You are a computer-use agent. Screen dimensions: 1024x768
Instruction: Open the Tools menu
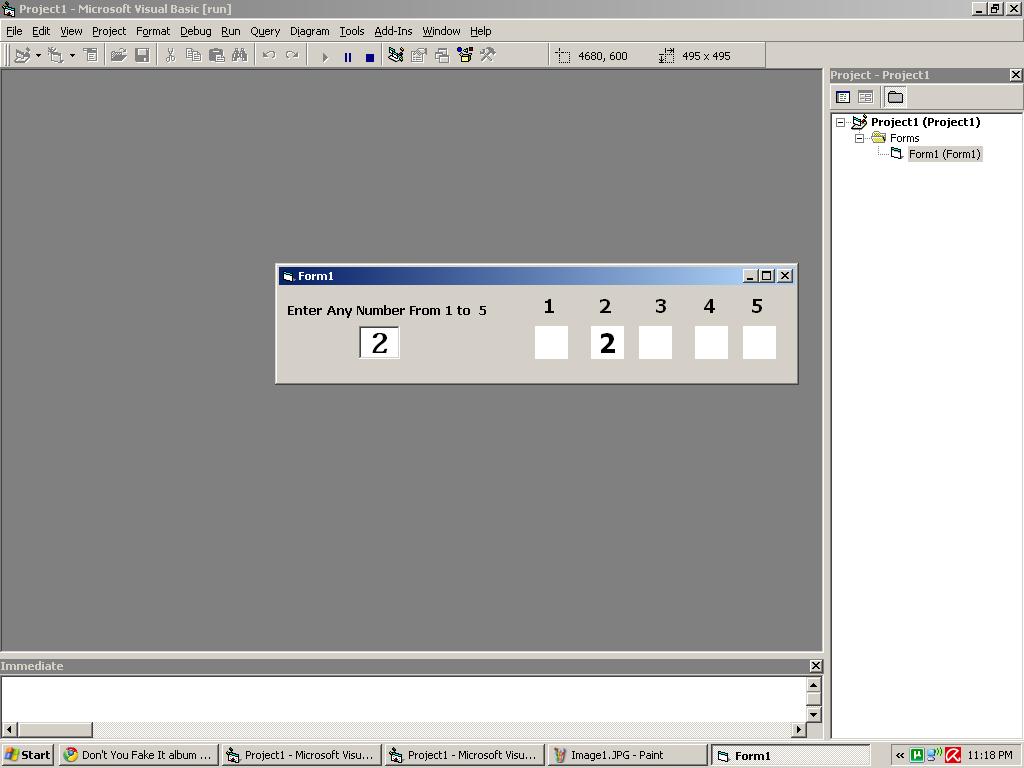click(351, 31)
